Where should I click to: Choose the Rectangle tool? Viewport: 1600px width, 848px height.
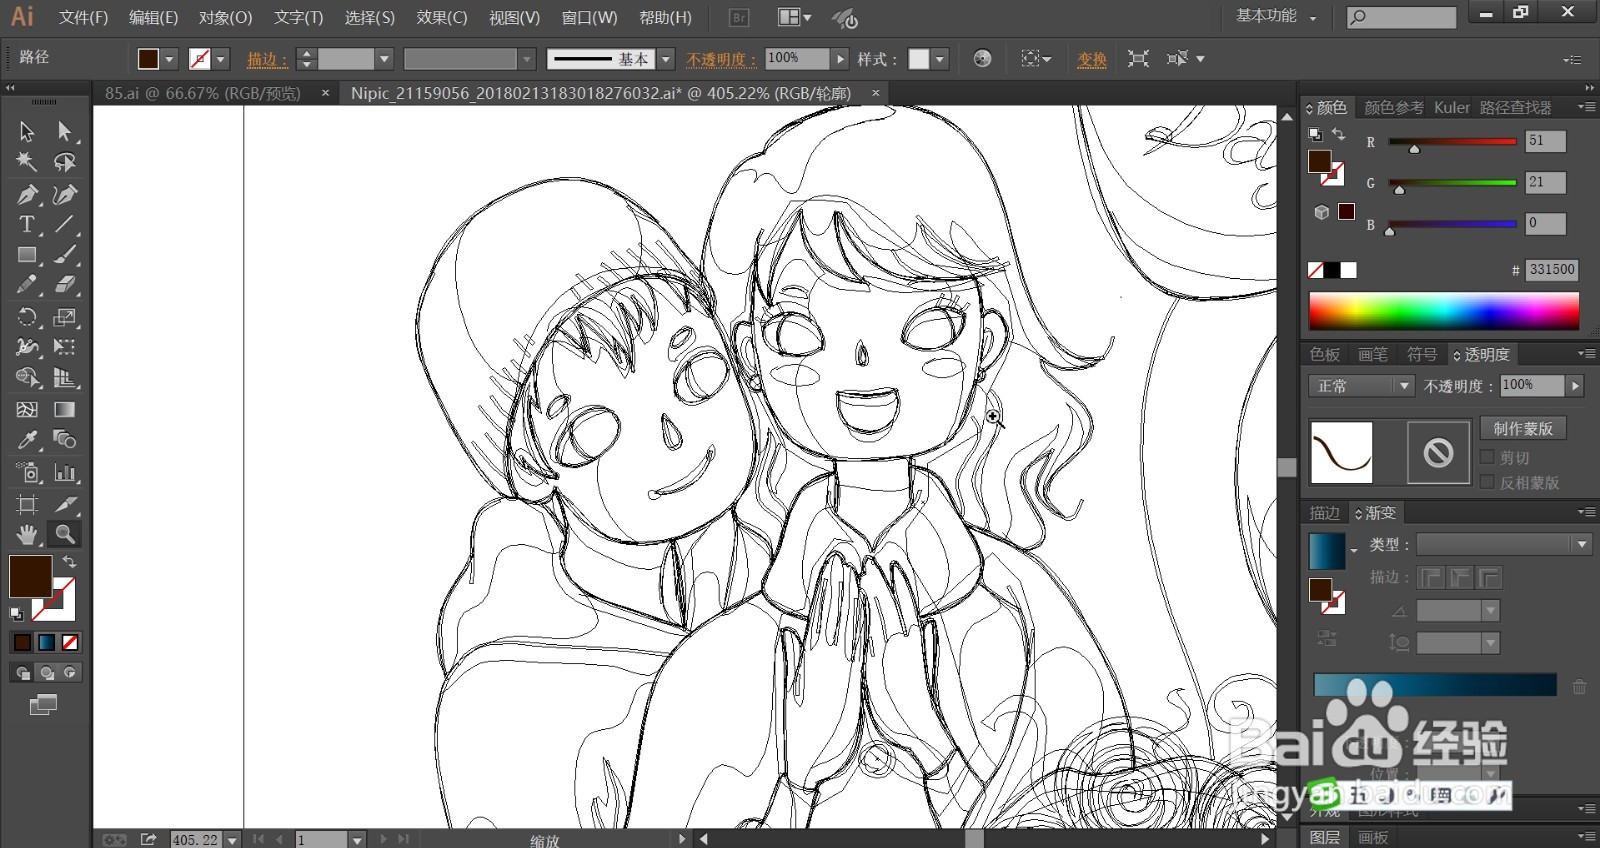27,255
